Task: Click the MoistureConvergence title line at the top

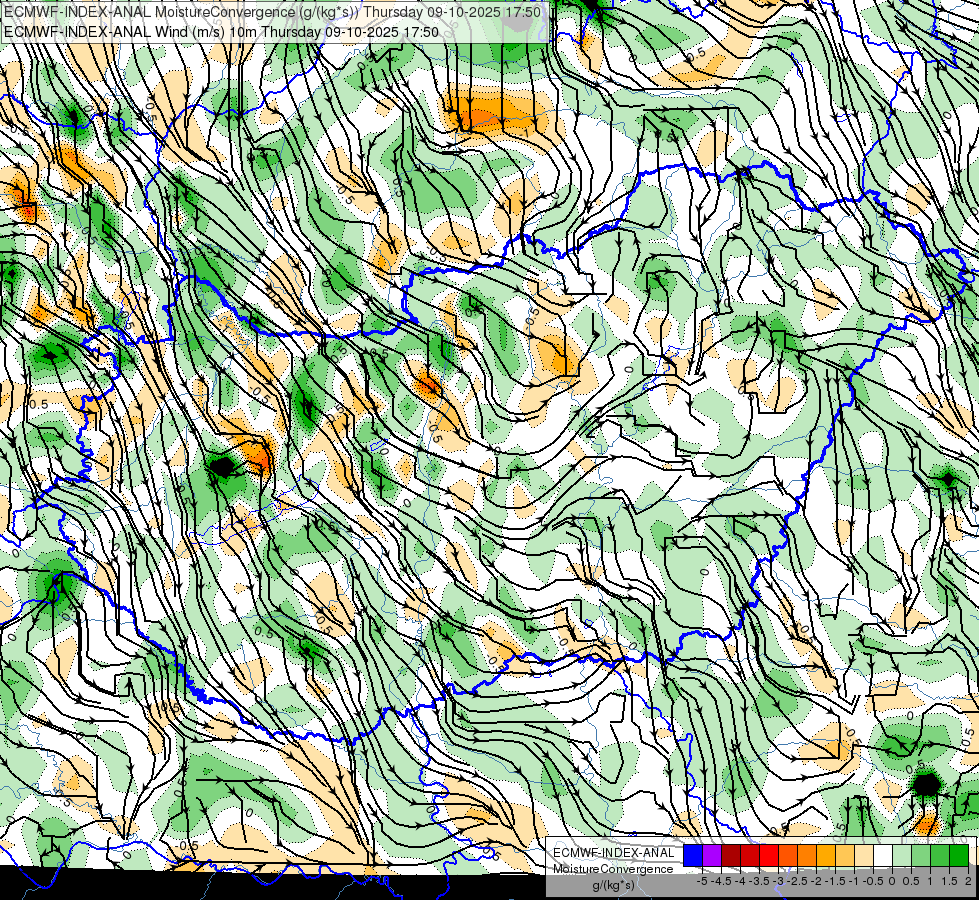Action: [272, 11]
